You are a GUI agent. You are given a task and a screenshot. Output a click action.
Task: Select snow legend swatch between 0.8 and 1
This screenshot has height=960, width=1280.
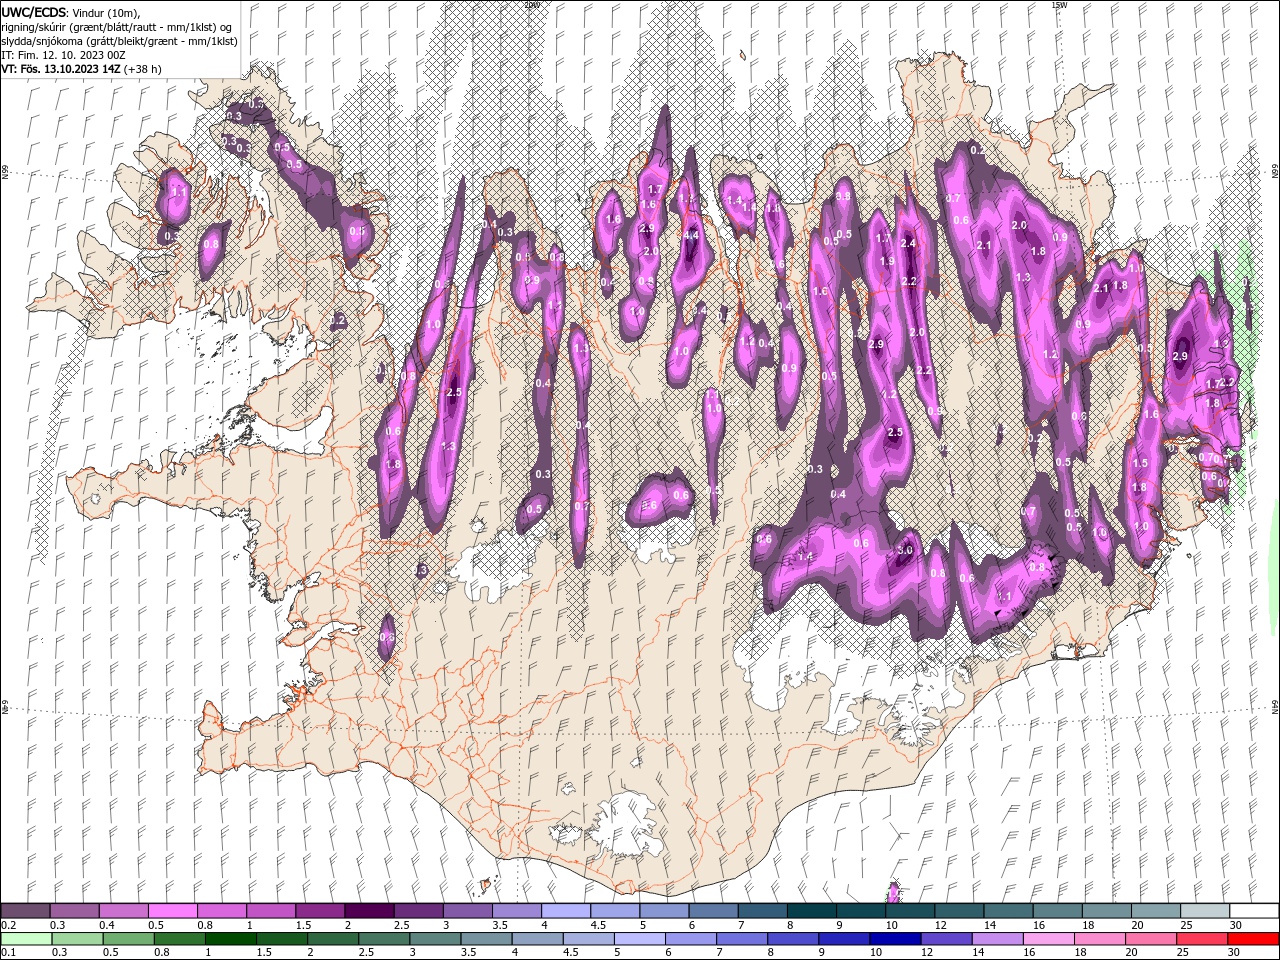[221, 911]
